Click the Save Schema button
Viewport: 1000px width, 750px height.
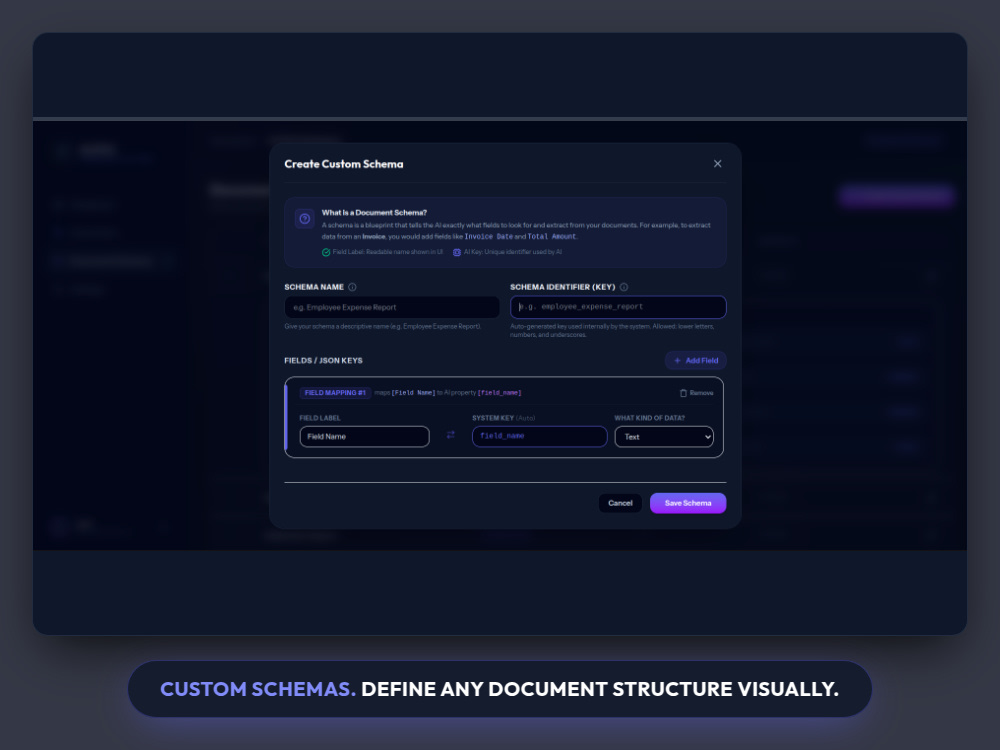click(x=688, y=503)
